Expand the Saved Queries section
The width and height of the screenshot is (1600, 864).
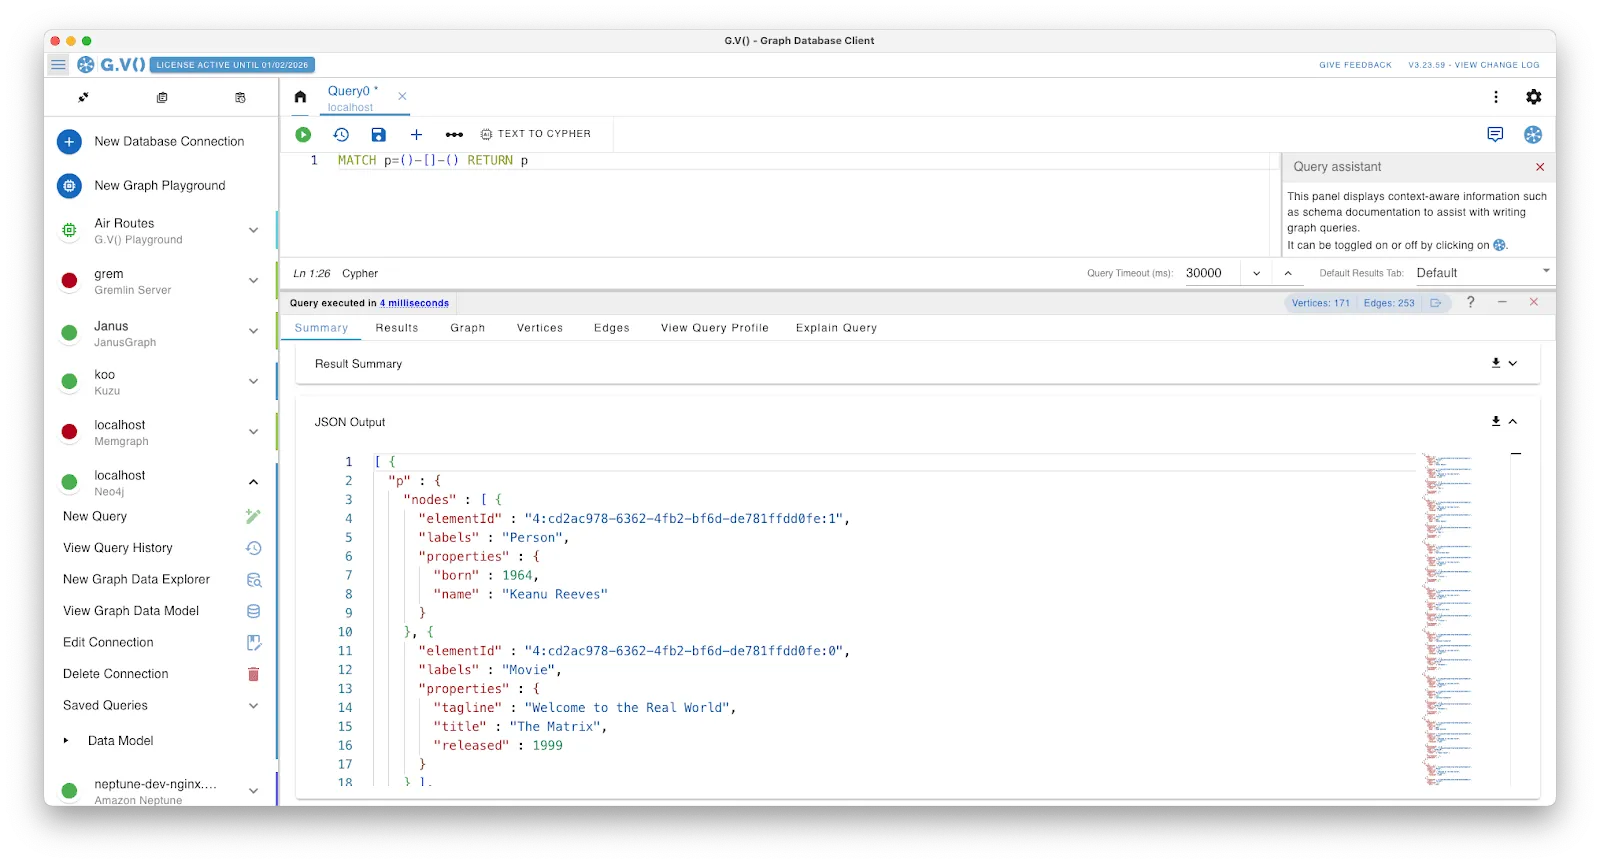[253, 706]
